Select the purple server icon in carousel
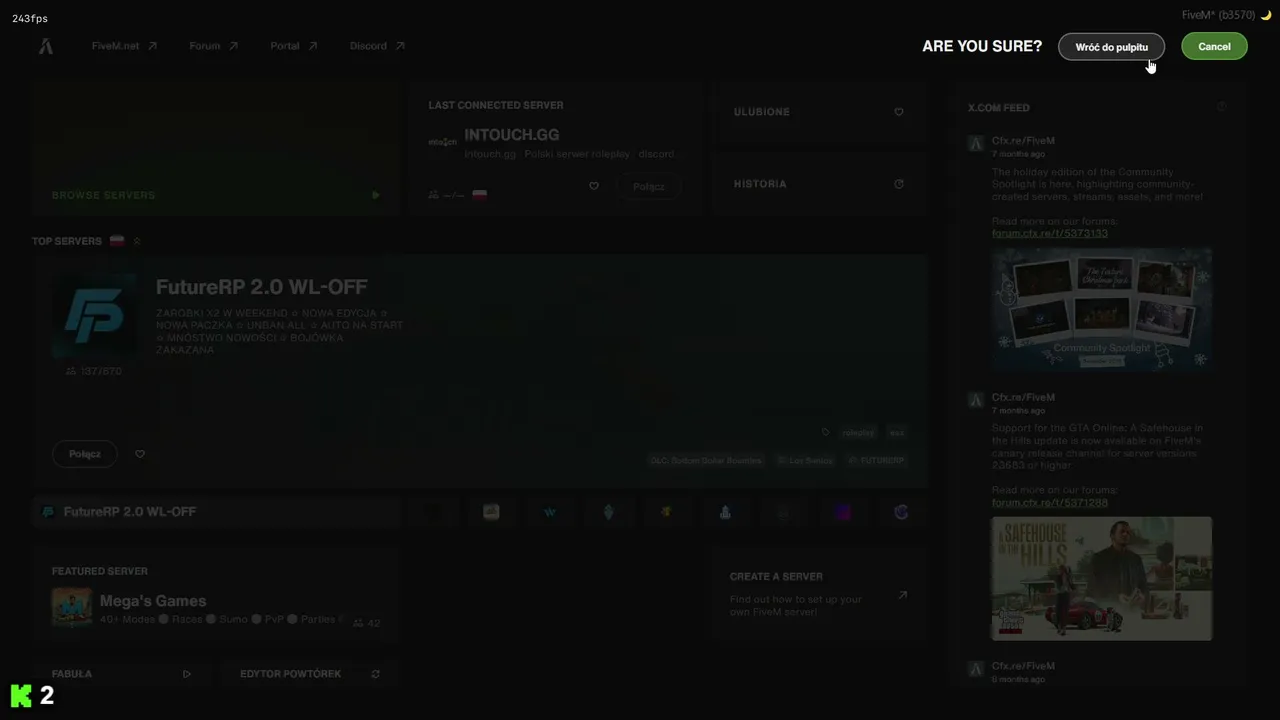 (843, 512)
